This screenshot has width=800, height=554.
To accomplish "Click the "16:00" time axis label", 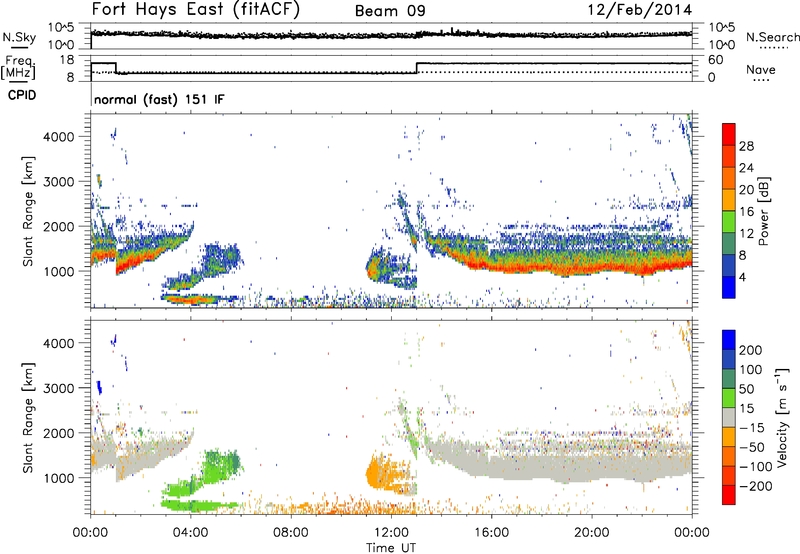I will click(x=491, y=533).
